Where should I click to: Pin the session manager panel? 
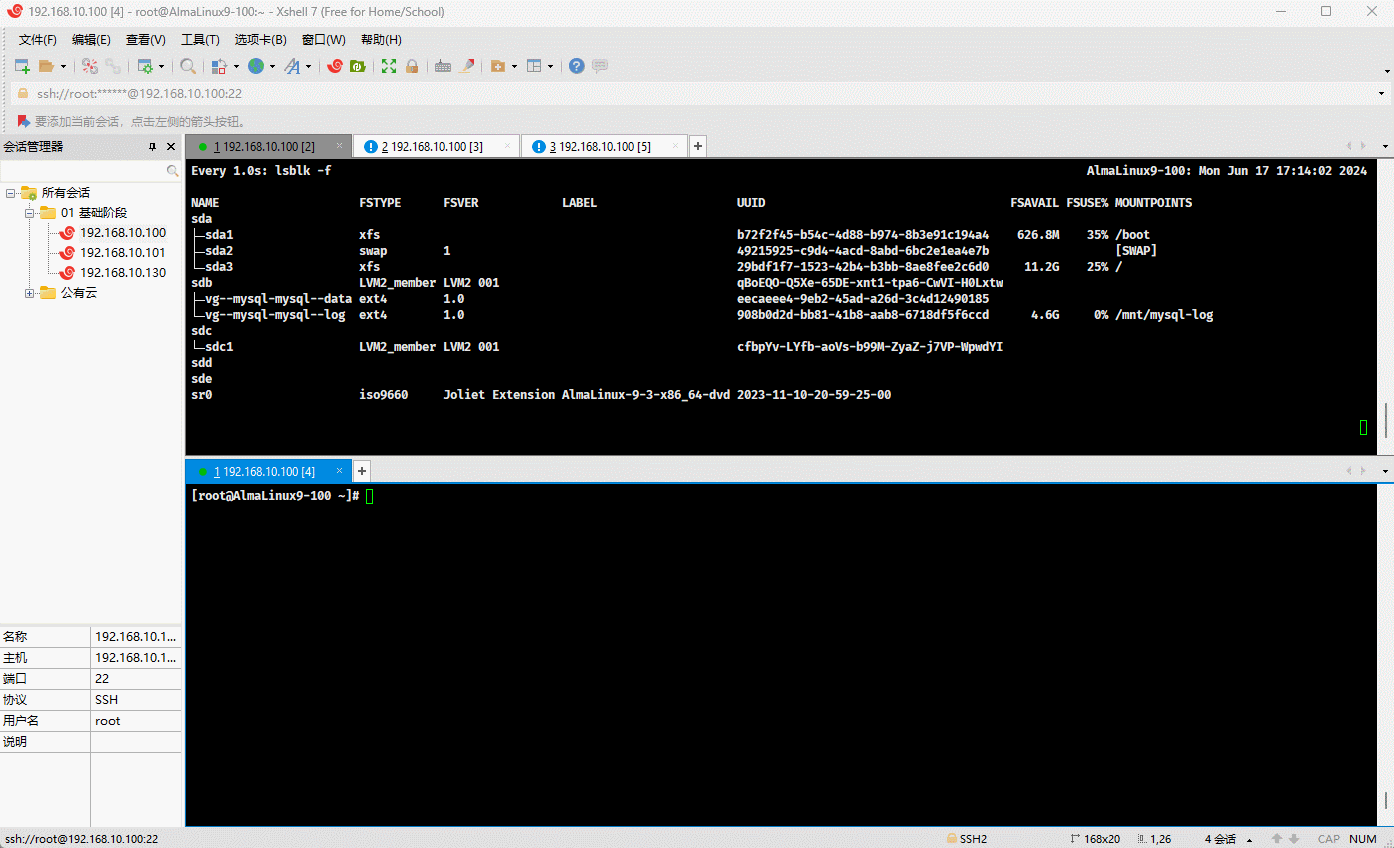(152, 147)
